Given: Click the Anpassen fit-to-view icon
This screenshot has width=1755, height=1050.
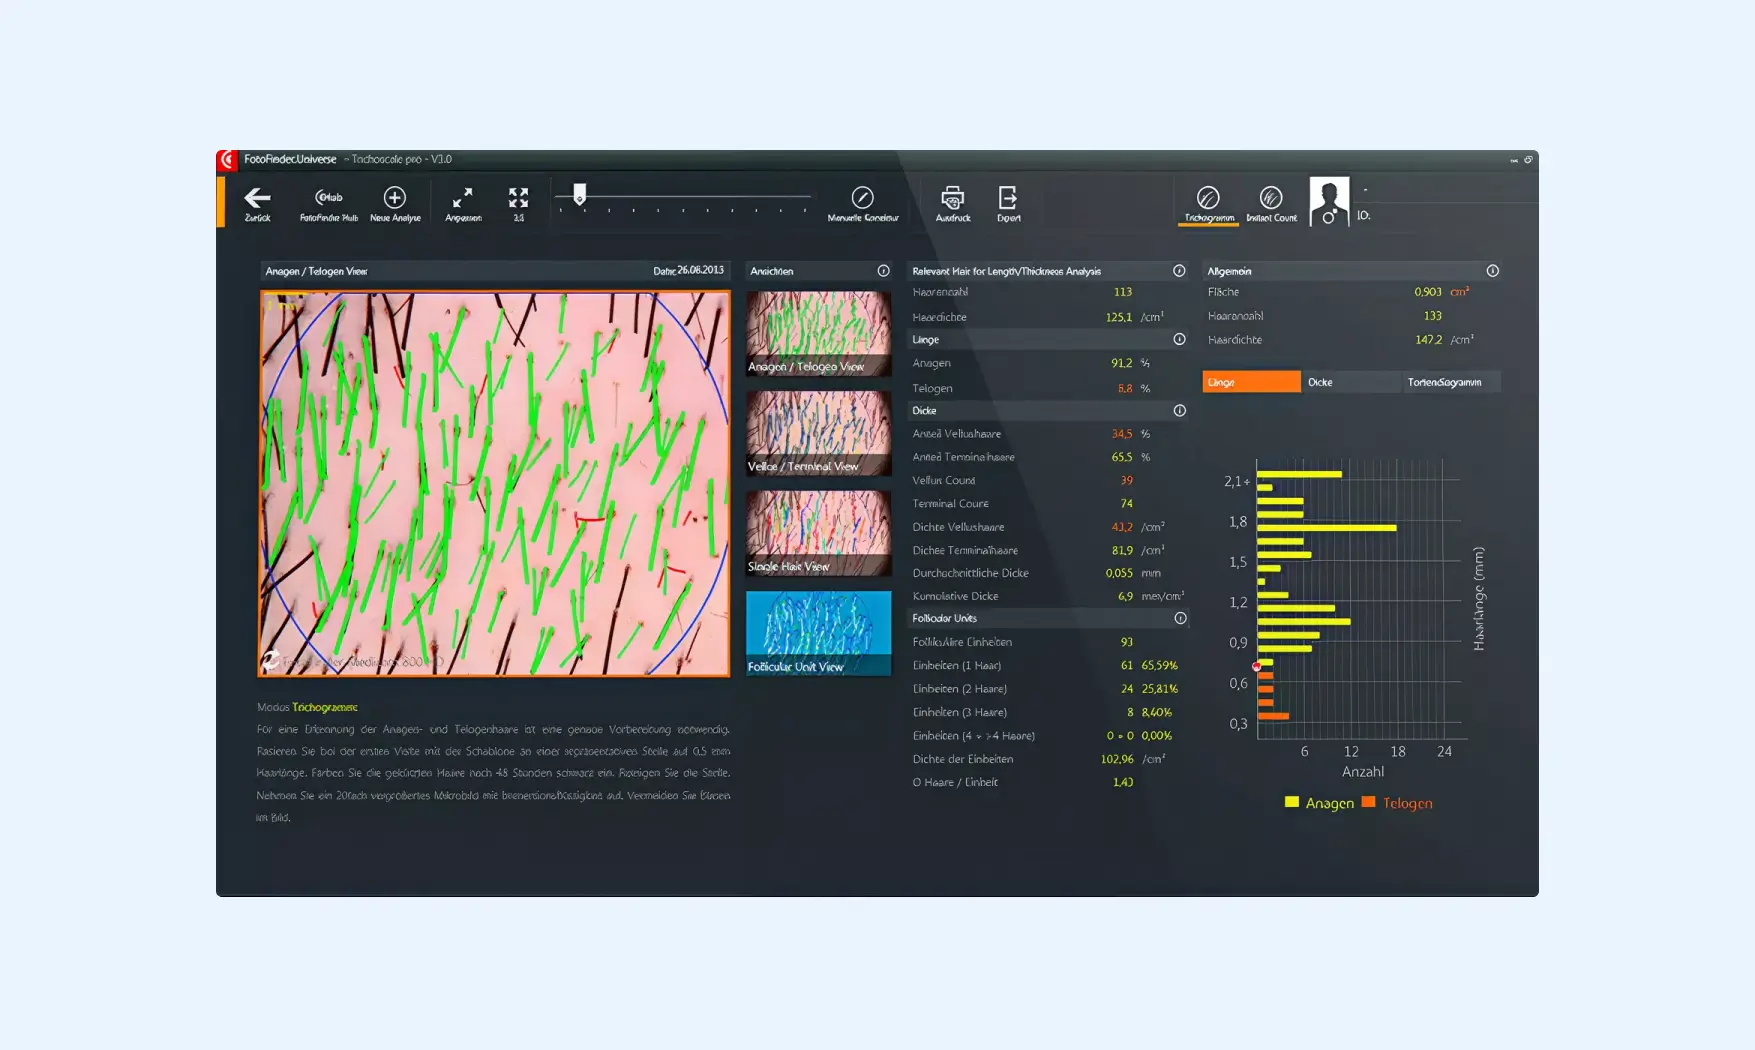Looking at the screenshot, I should point(462,201).
